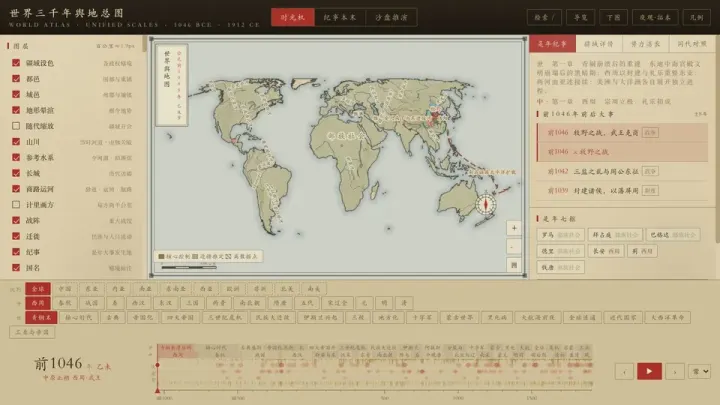Toggle the 纪事 layer checkbox
Screen dimensions: 720x405
[16, 252]
